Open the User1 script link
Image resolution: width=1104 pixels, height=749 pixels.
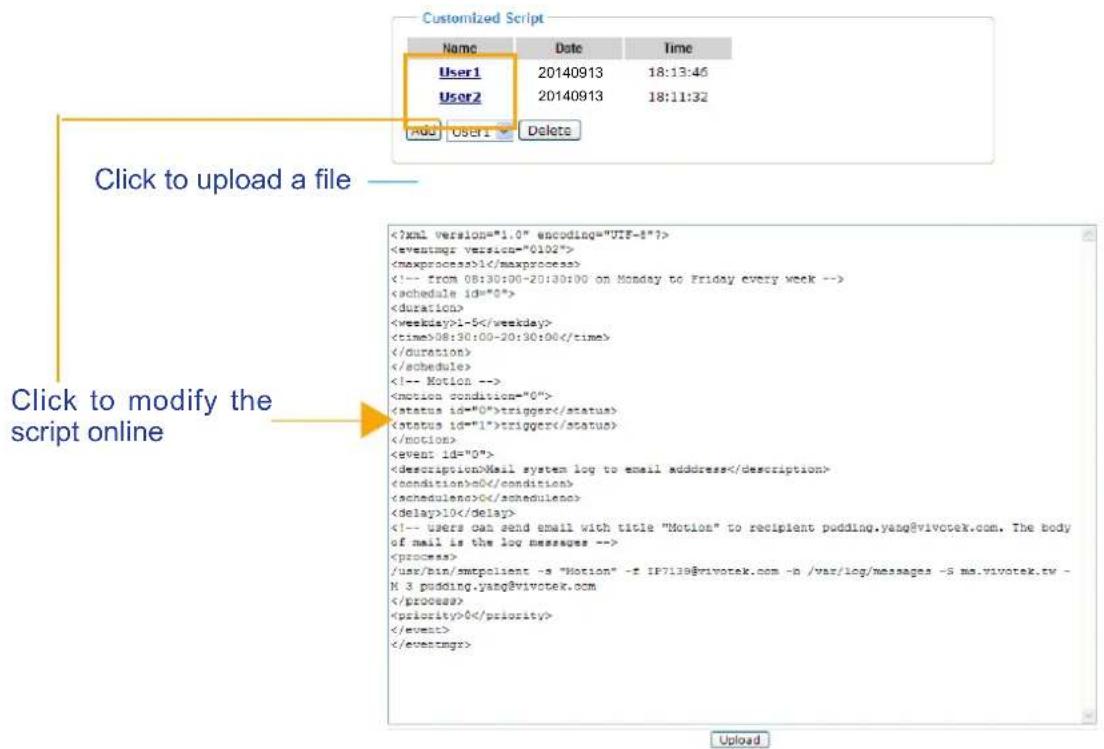[x=459, y=72]
